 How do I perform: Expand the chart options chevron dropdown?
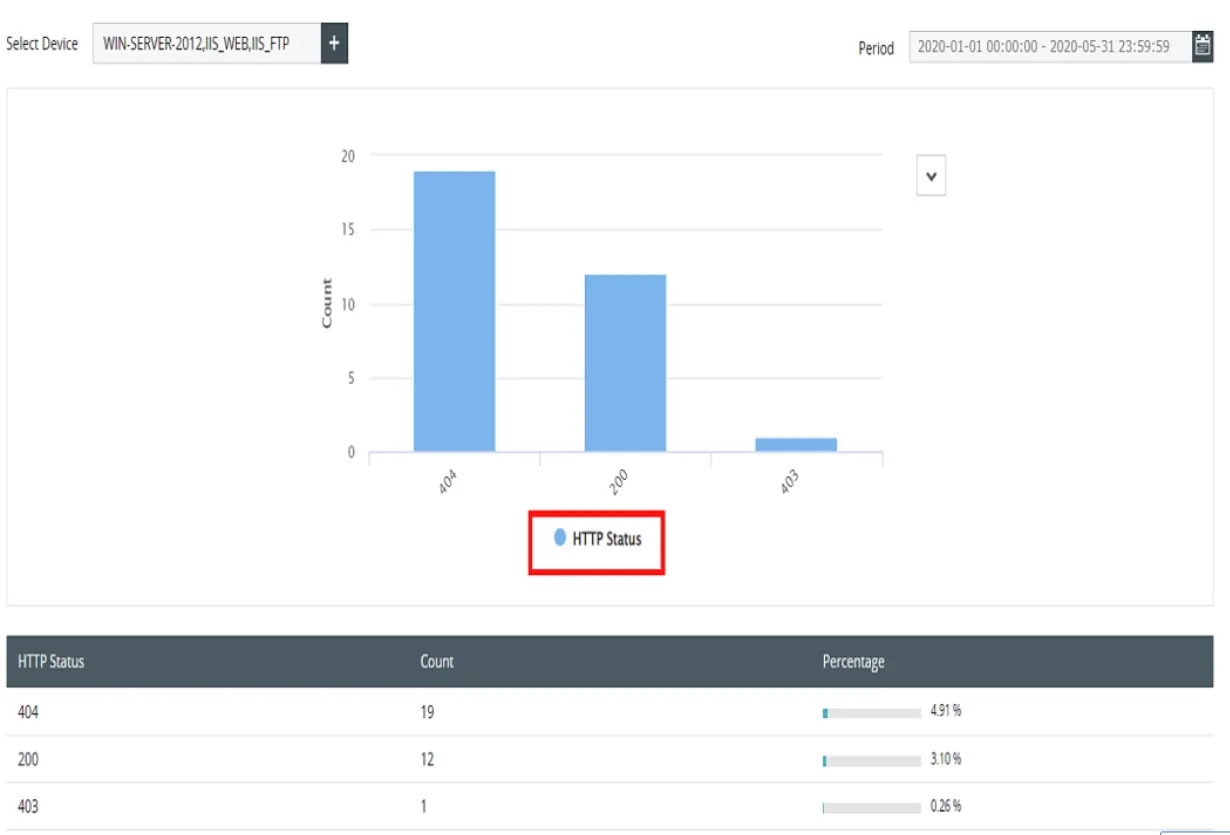(x=931, y=176)
